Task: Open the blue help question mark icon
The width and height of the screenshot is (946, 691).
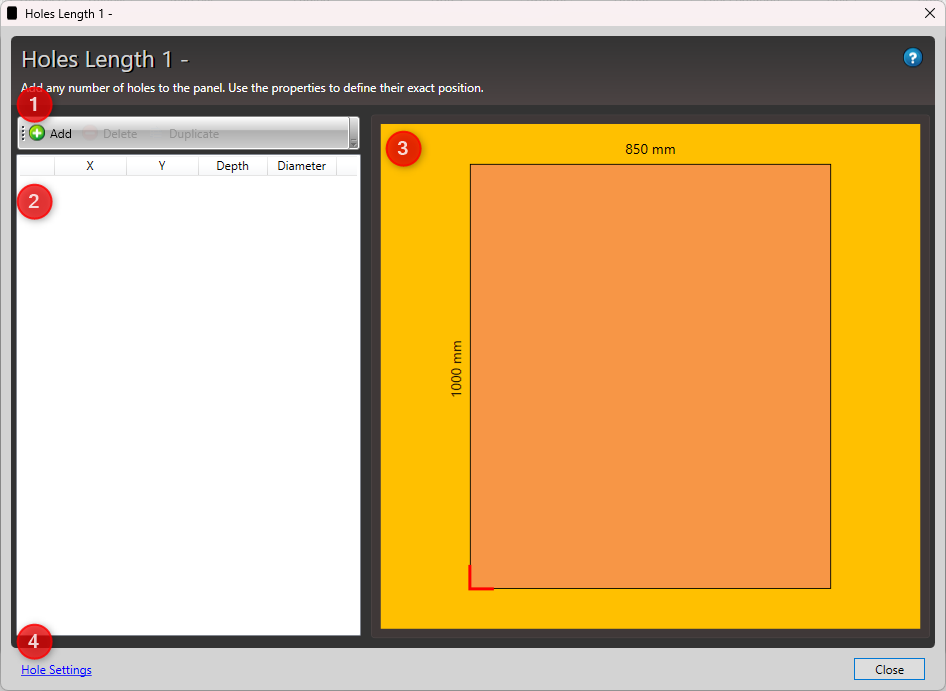Action: tap(912, 58)
